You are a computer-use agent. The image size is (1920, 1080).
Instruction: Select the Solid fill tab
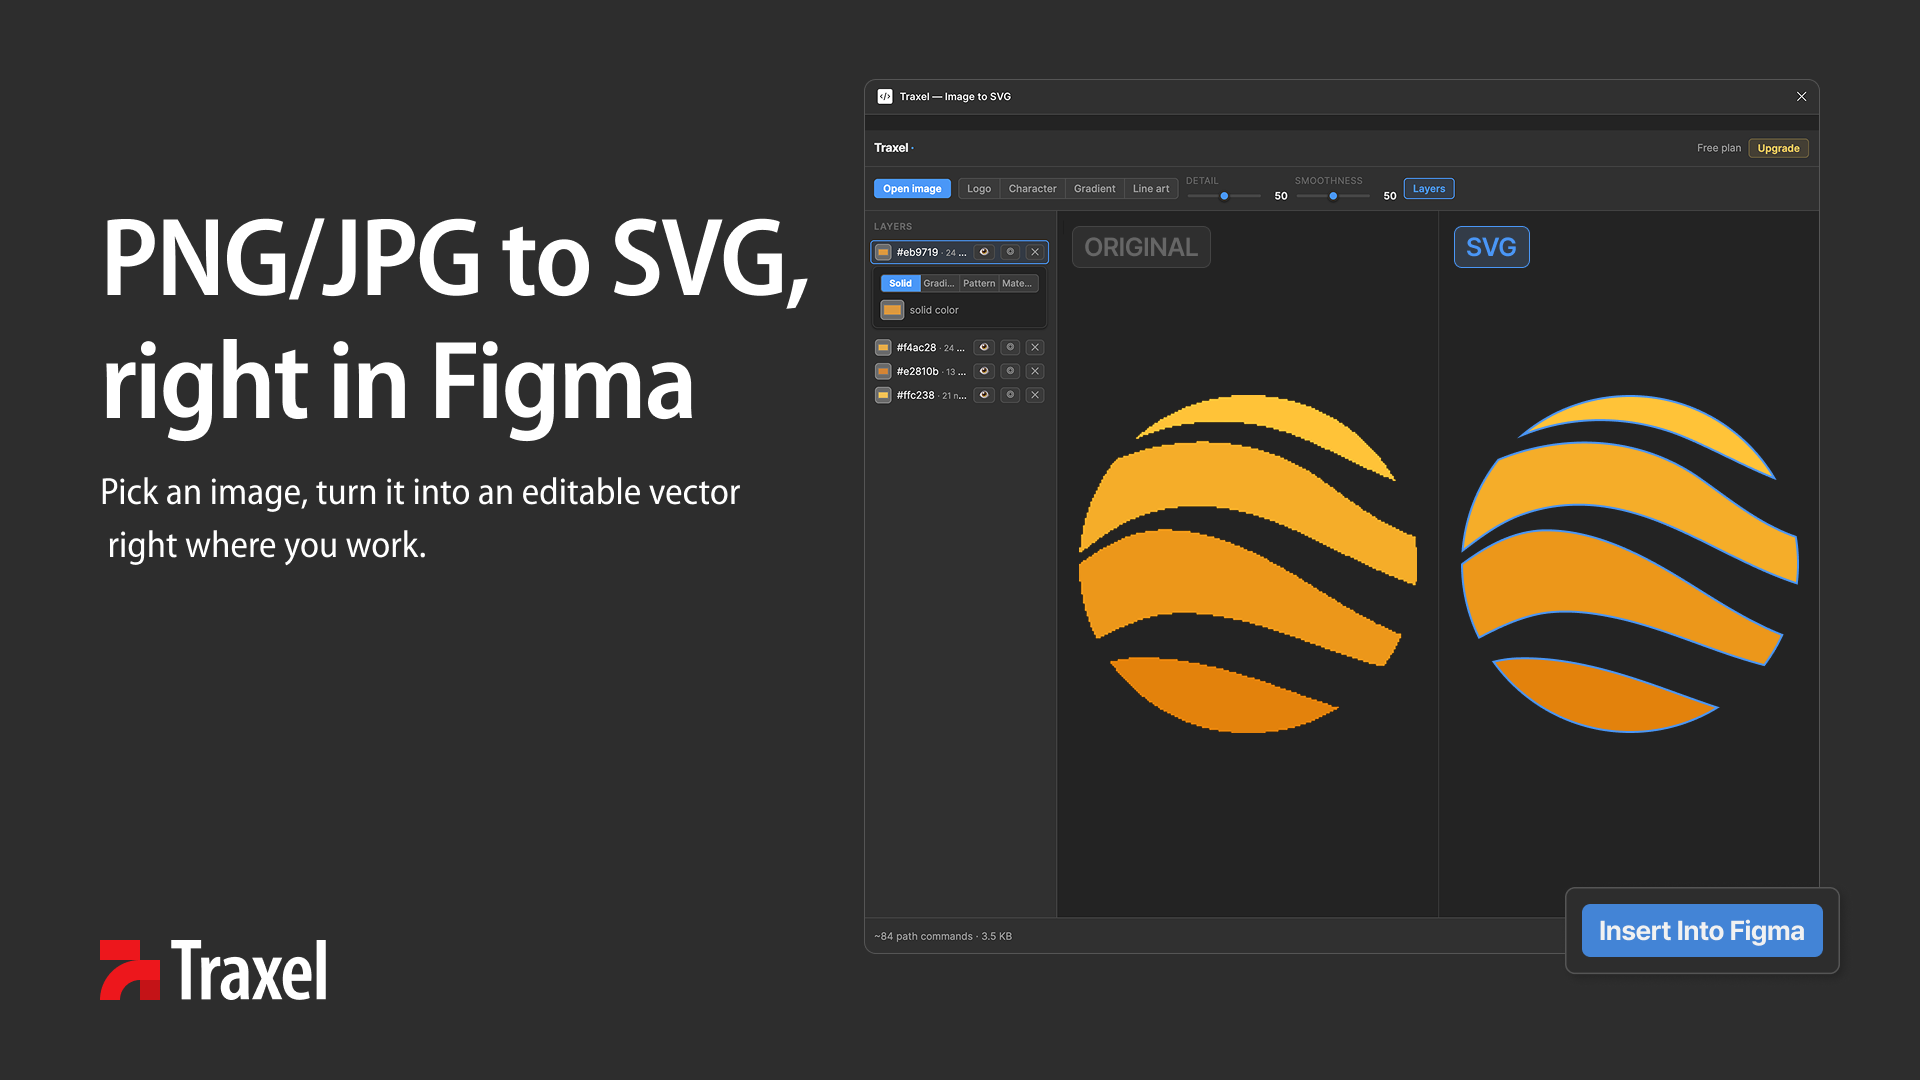[900, 283]
